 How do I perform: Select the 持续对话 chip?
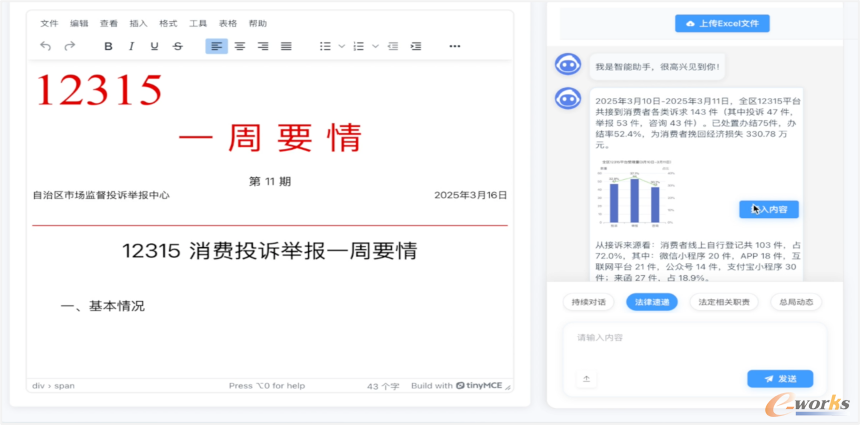click(x=589, y=302)
